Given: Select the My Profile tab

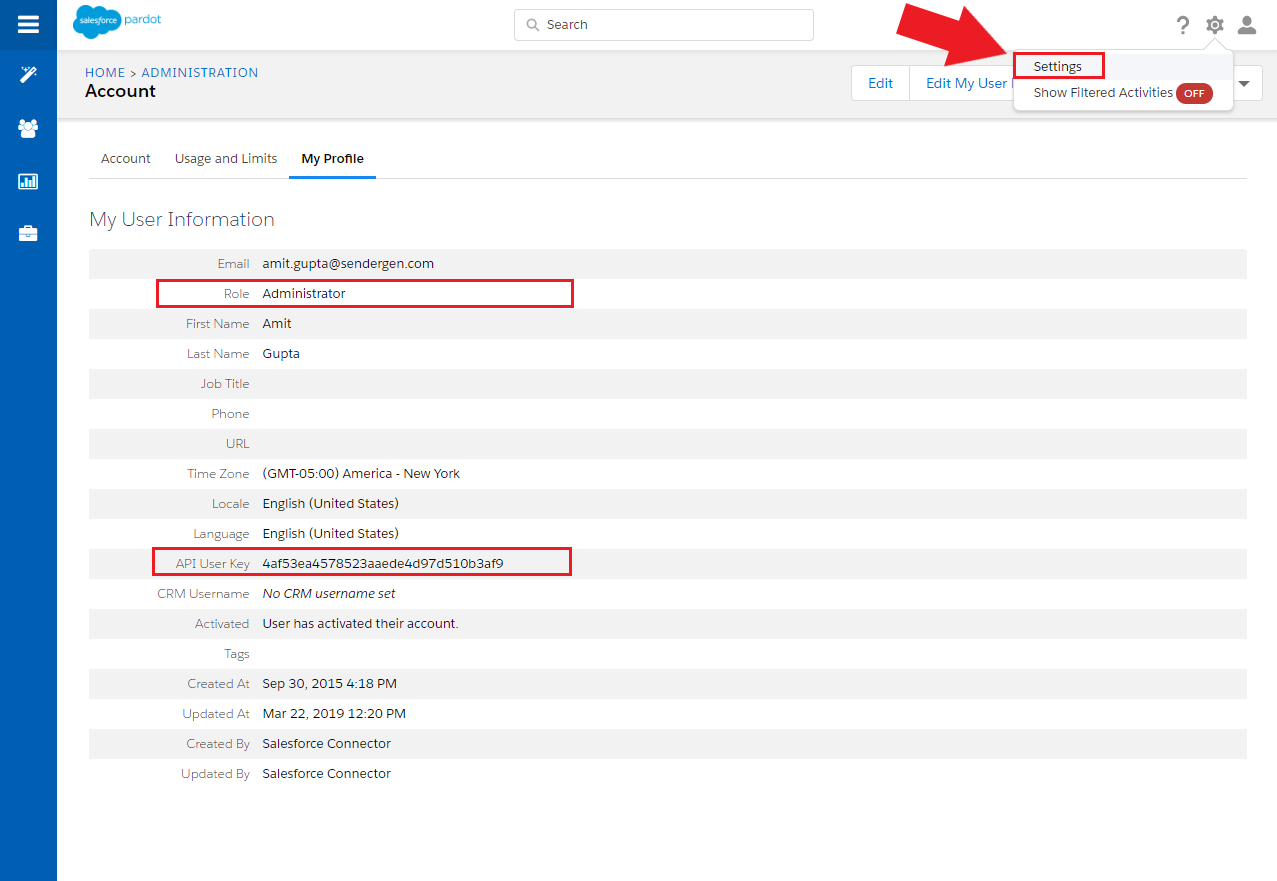Looking at the screenshot, I should click(x=332, y=159).
